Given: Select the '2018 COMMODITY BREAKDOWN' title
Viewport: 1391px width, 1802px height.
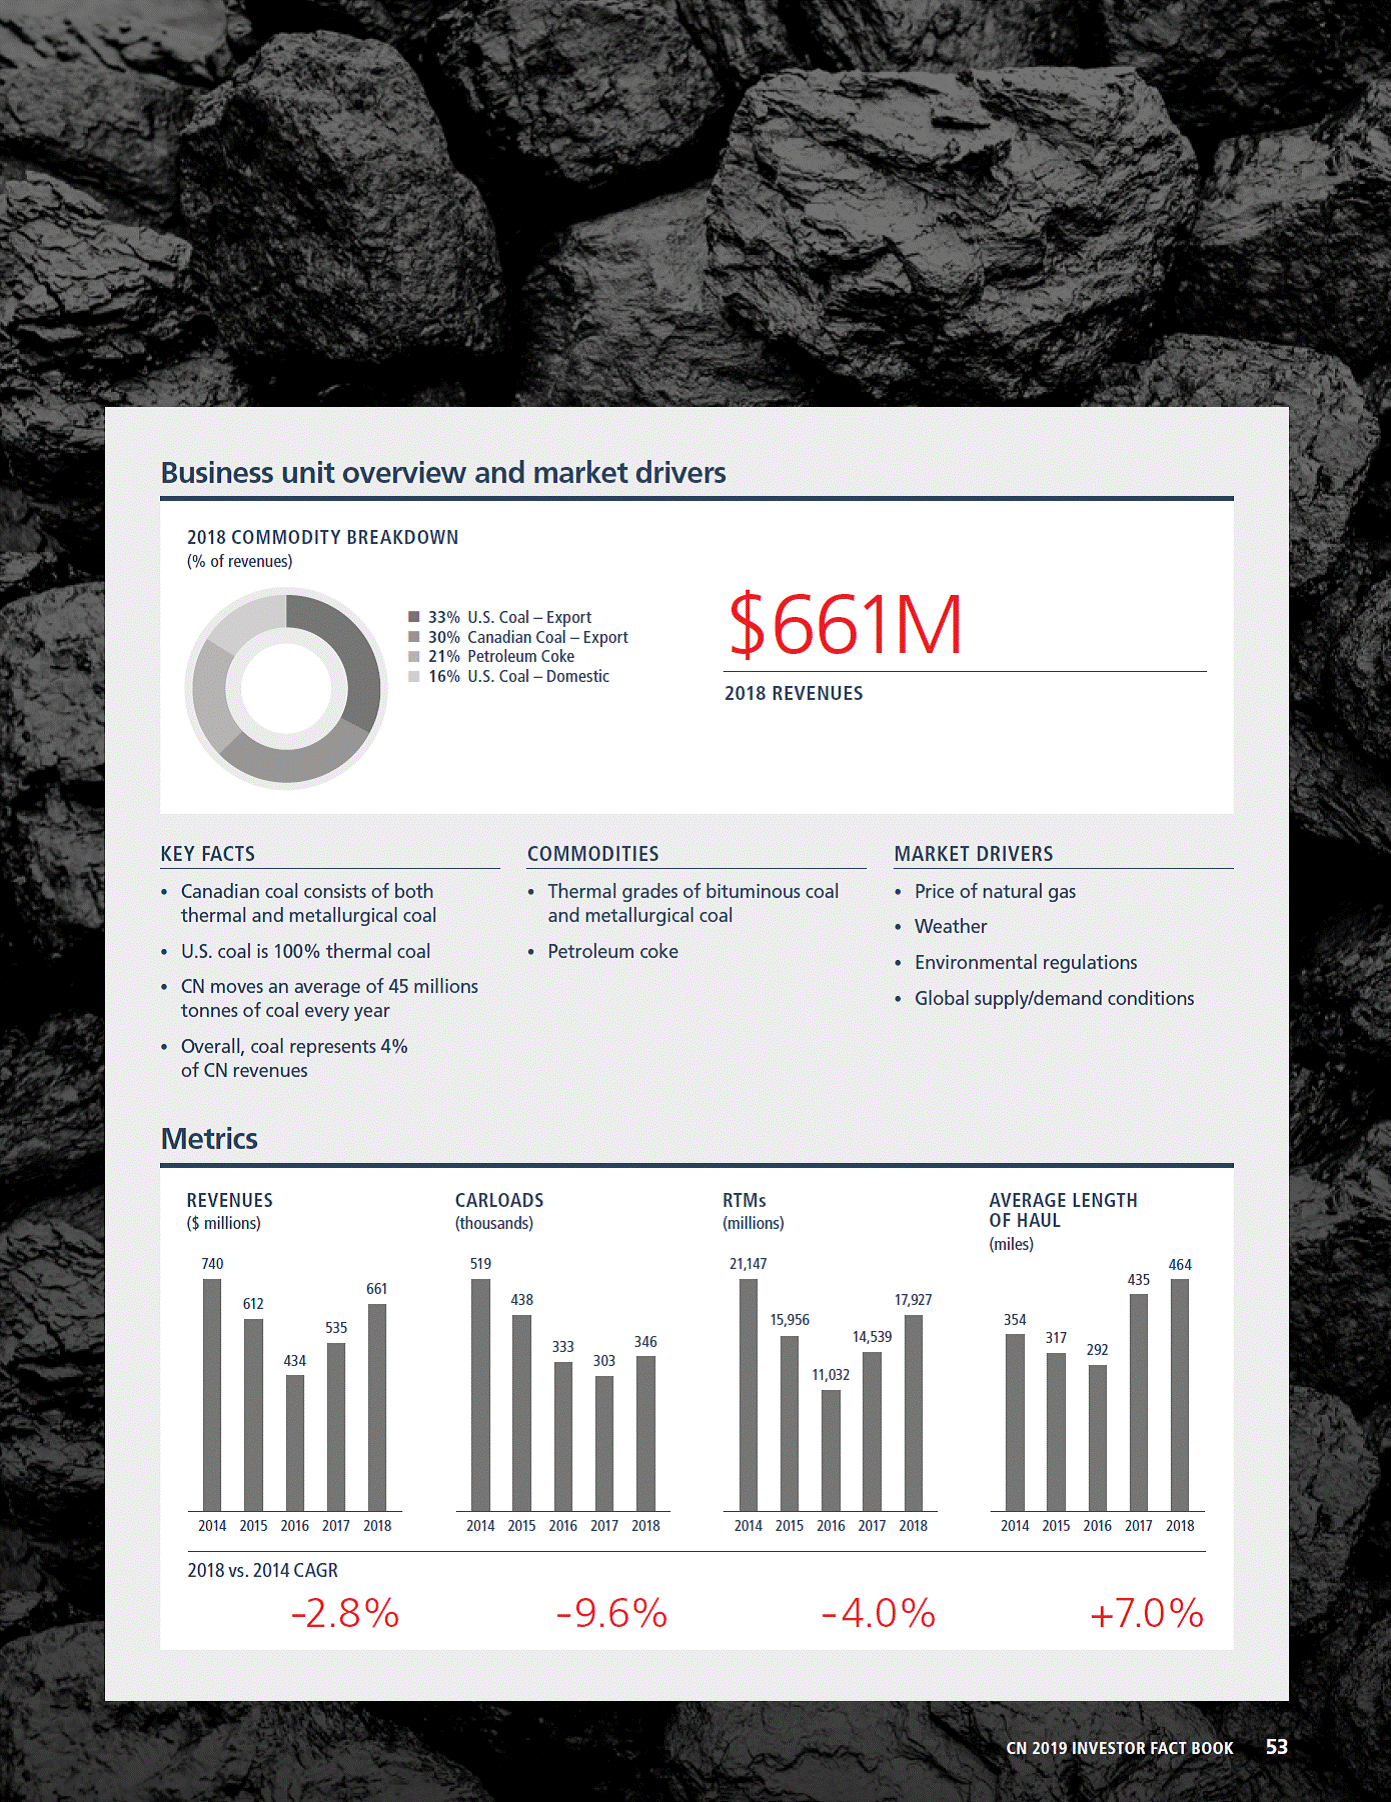Looking at the screenshot, I should [322, 537].
